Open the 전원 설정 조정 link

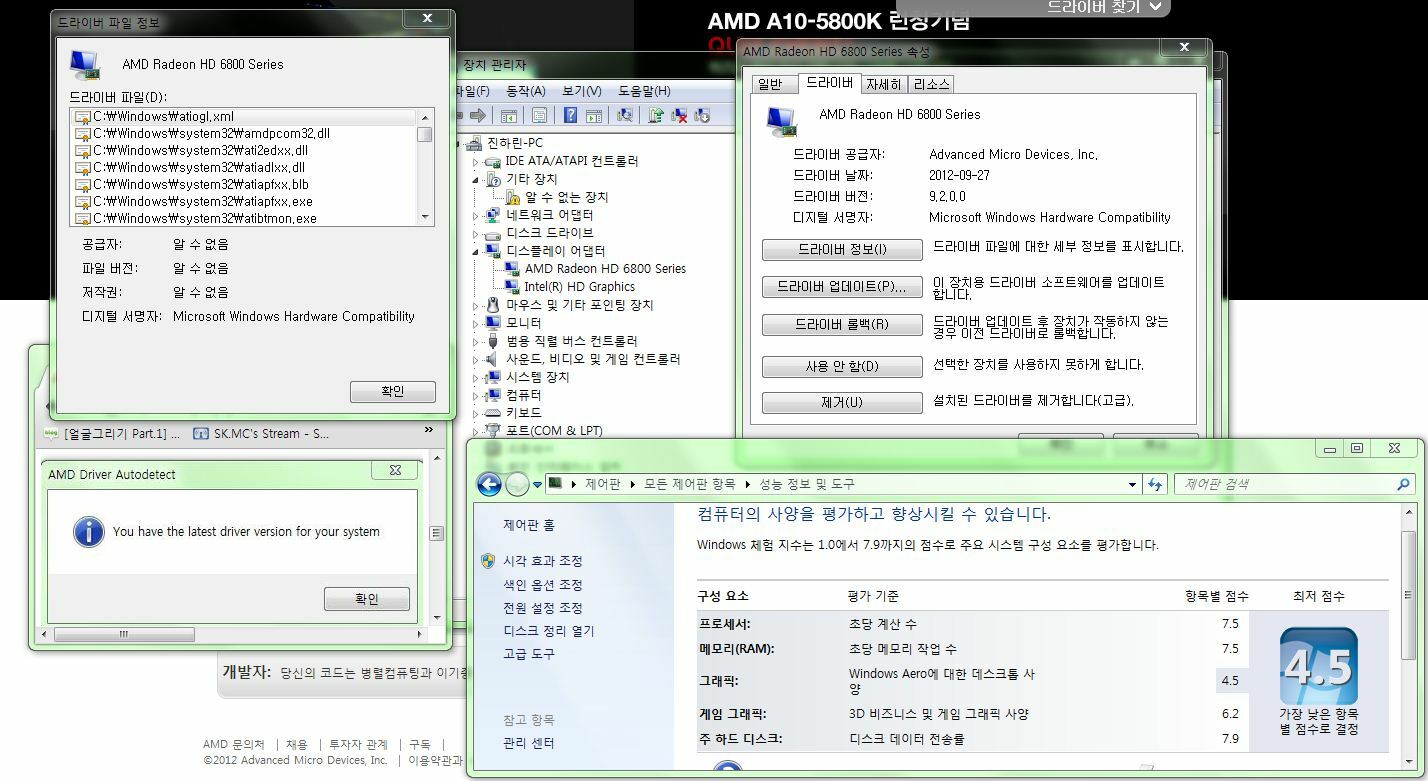(542, 608)
